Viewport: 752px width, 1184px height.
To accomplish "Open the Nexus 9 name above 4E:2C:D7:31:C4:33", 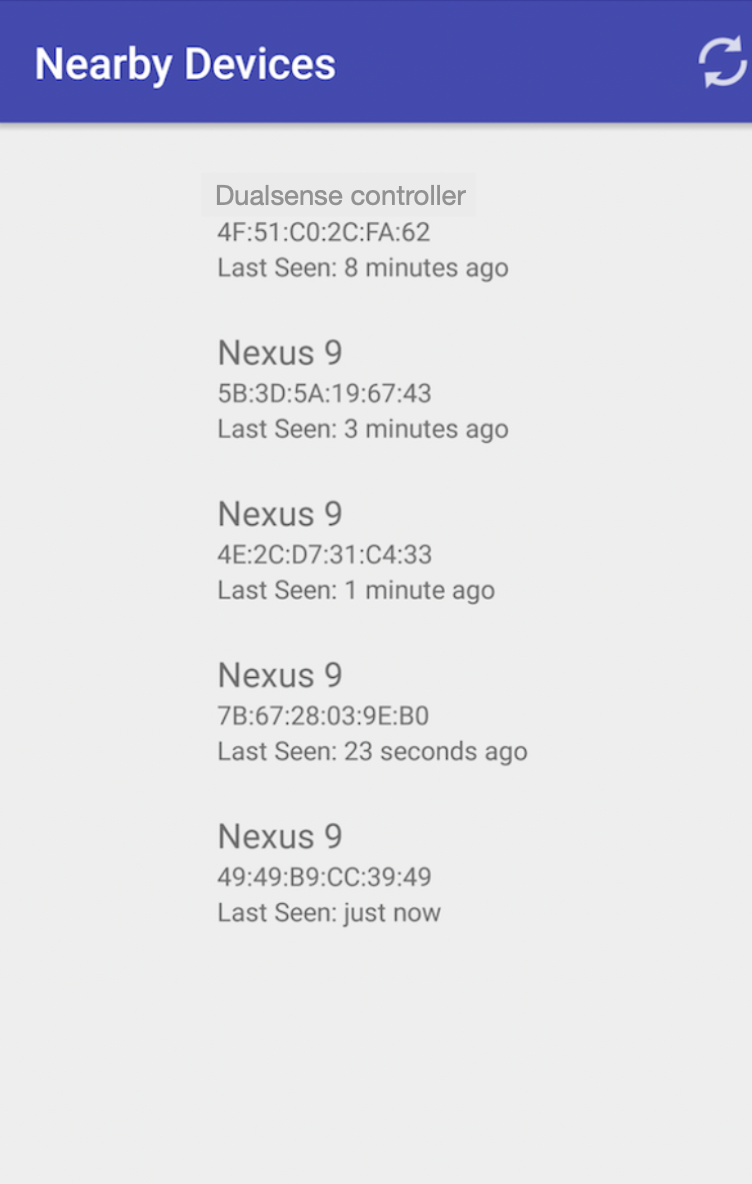I will pos(280,514).
